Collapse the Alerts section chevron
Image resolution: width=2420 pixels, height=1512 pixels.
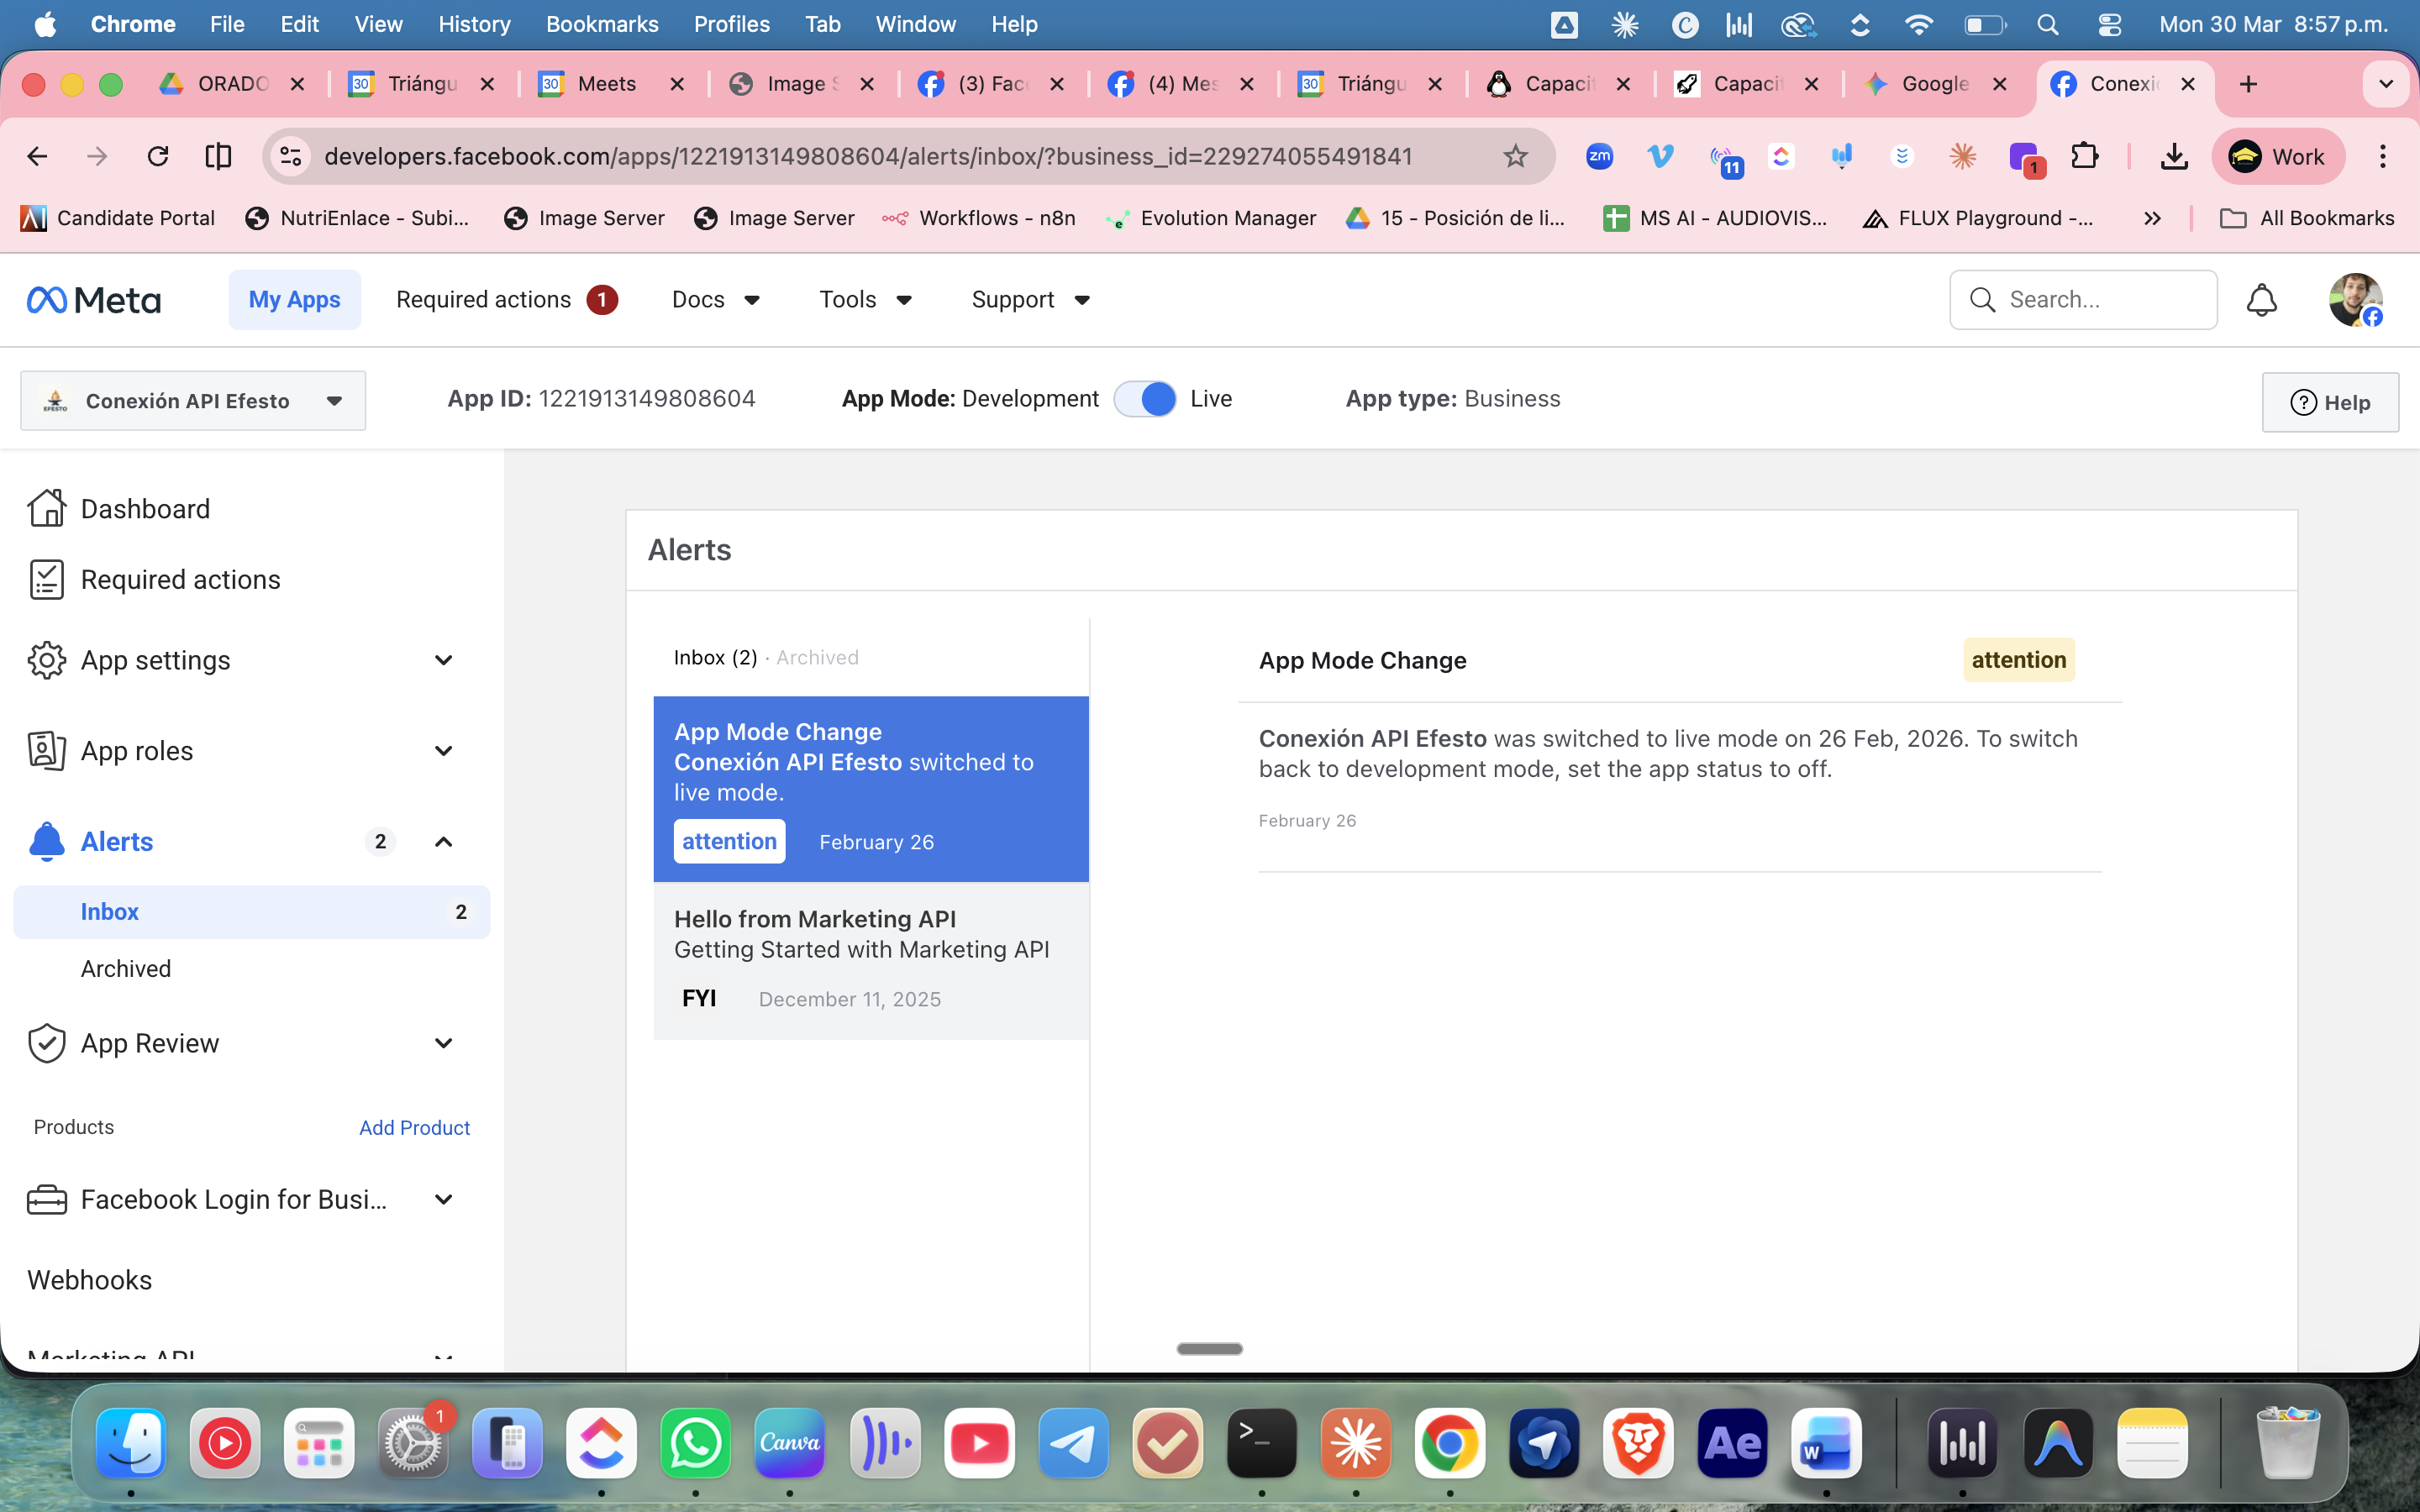443,842
